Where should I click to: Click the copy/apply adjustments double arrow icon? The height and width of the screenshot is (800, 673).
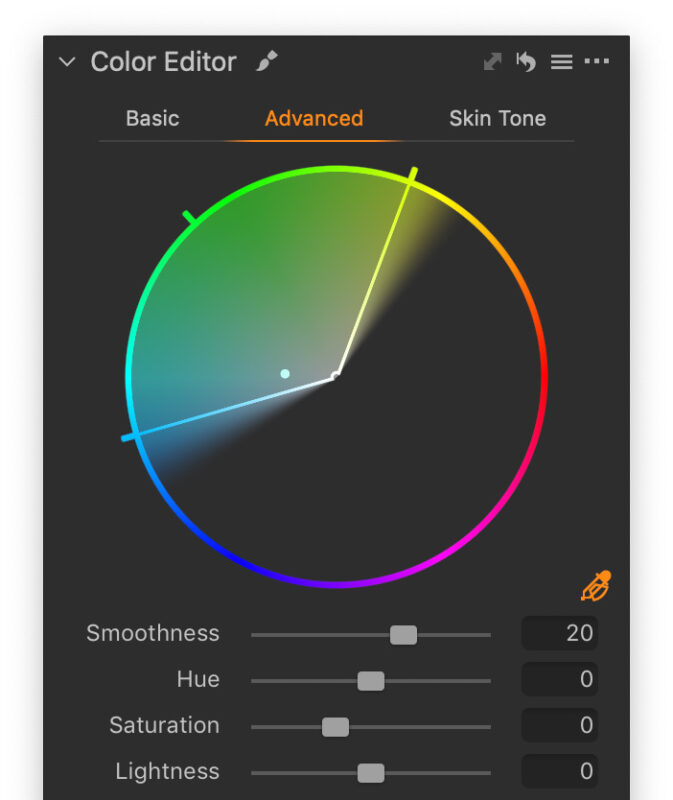coord(492,62)
